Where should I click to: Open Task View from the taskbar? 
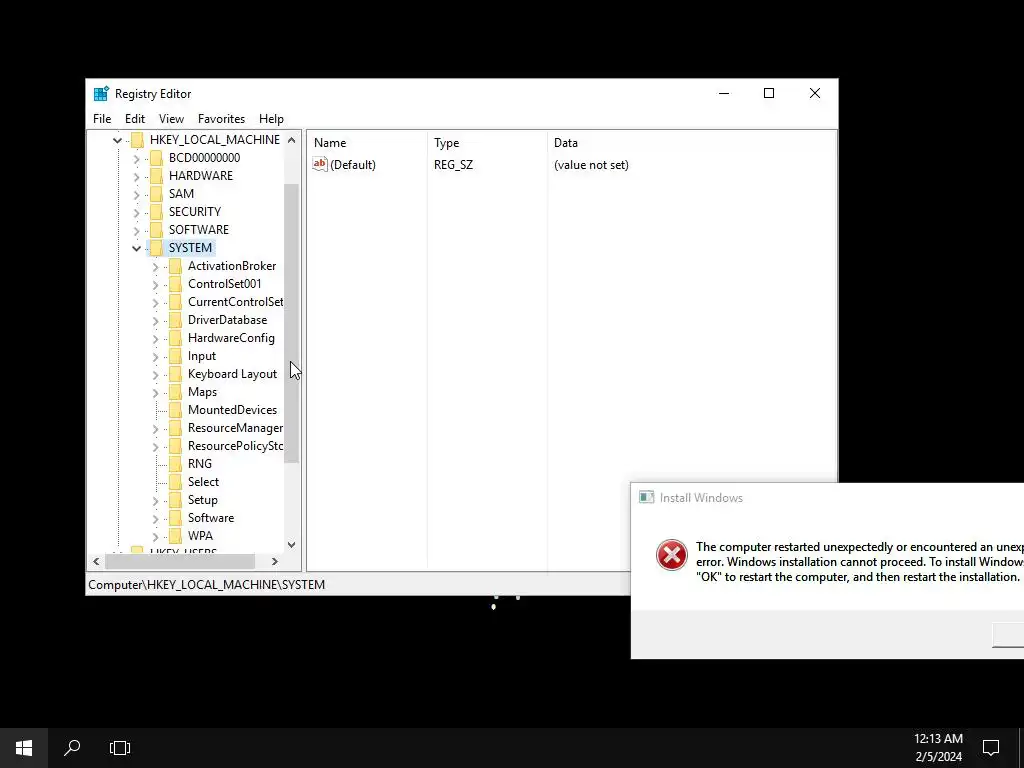tap(120, 748)
